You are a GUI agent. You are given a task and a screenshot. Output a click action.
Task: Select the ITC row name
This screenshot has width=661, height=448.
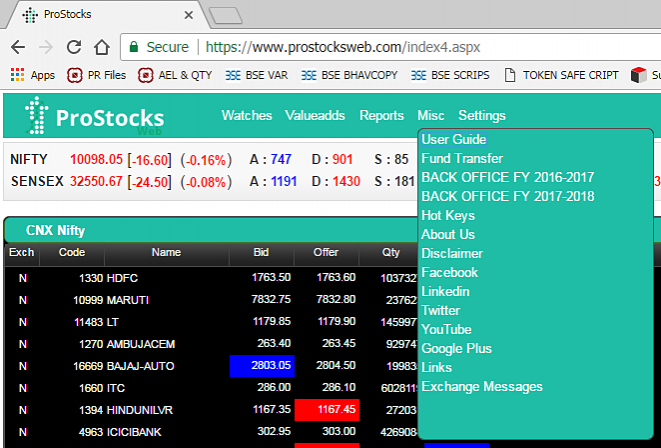tap(116, 388)
